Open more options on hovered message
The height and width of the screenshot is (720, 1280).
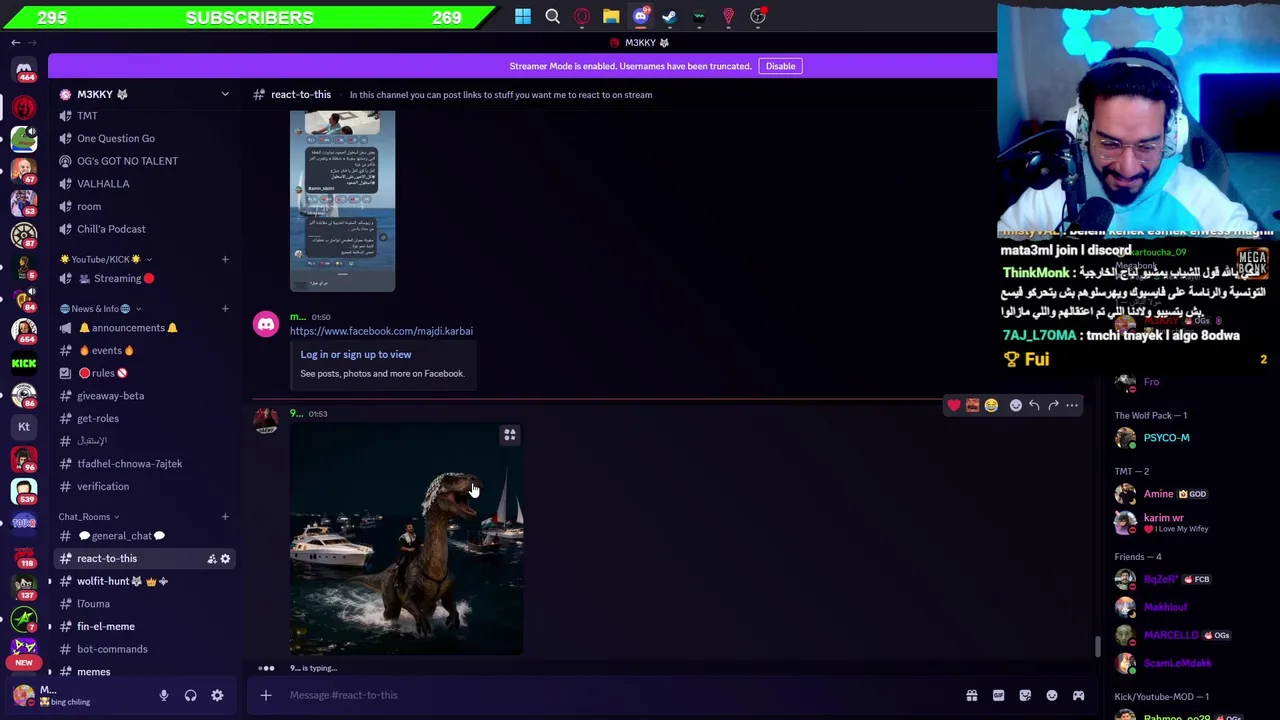pos(1072,405)
